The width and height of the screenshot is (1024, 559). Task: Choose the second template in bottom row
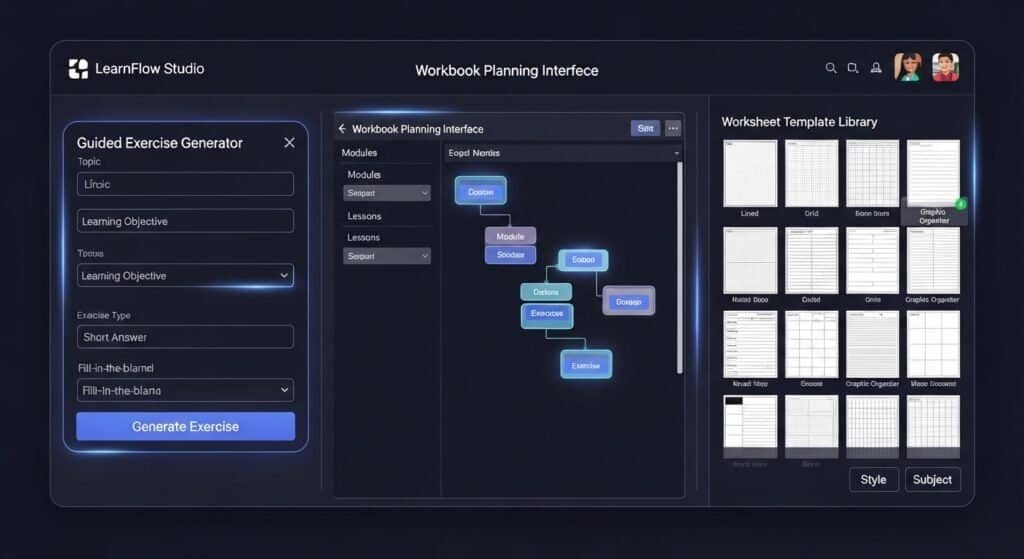(811, 426)
